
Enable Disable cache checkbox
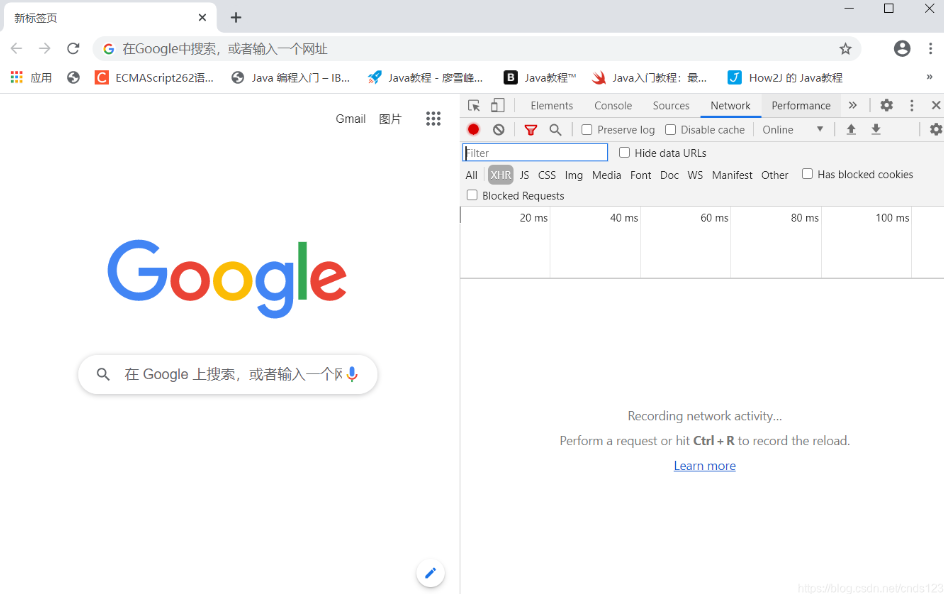670,129
